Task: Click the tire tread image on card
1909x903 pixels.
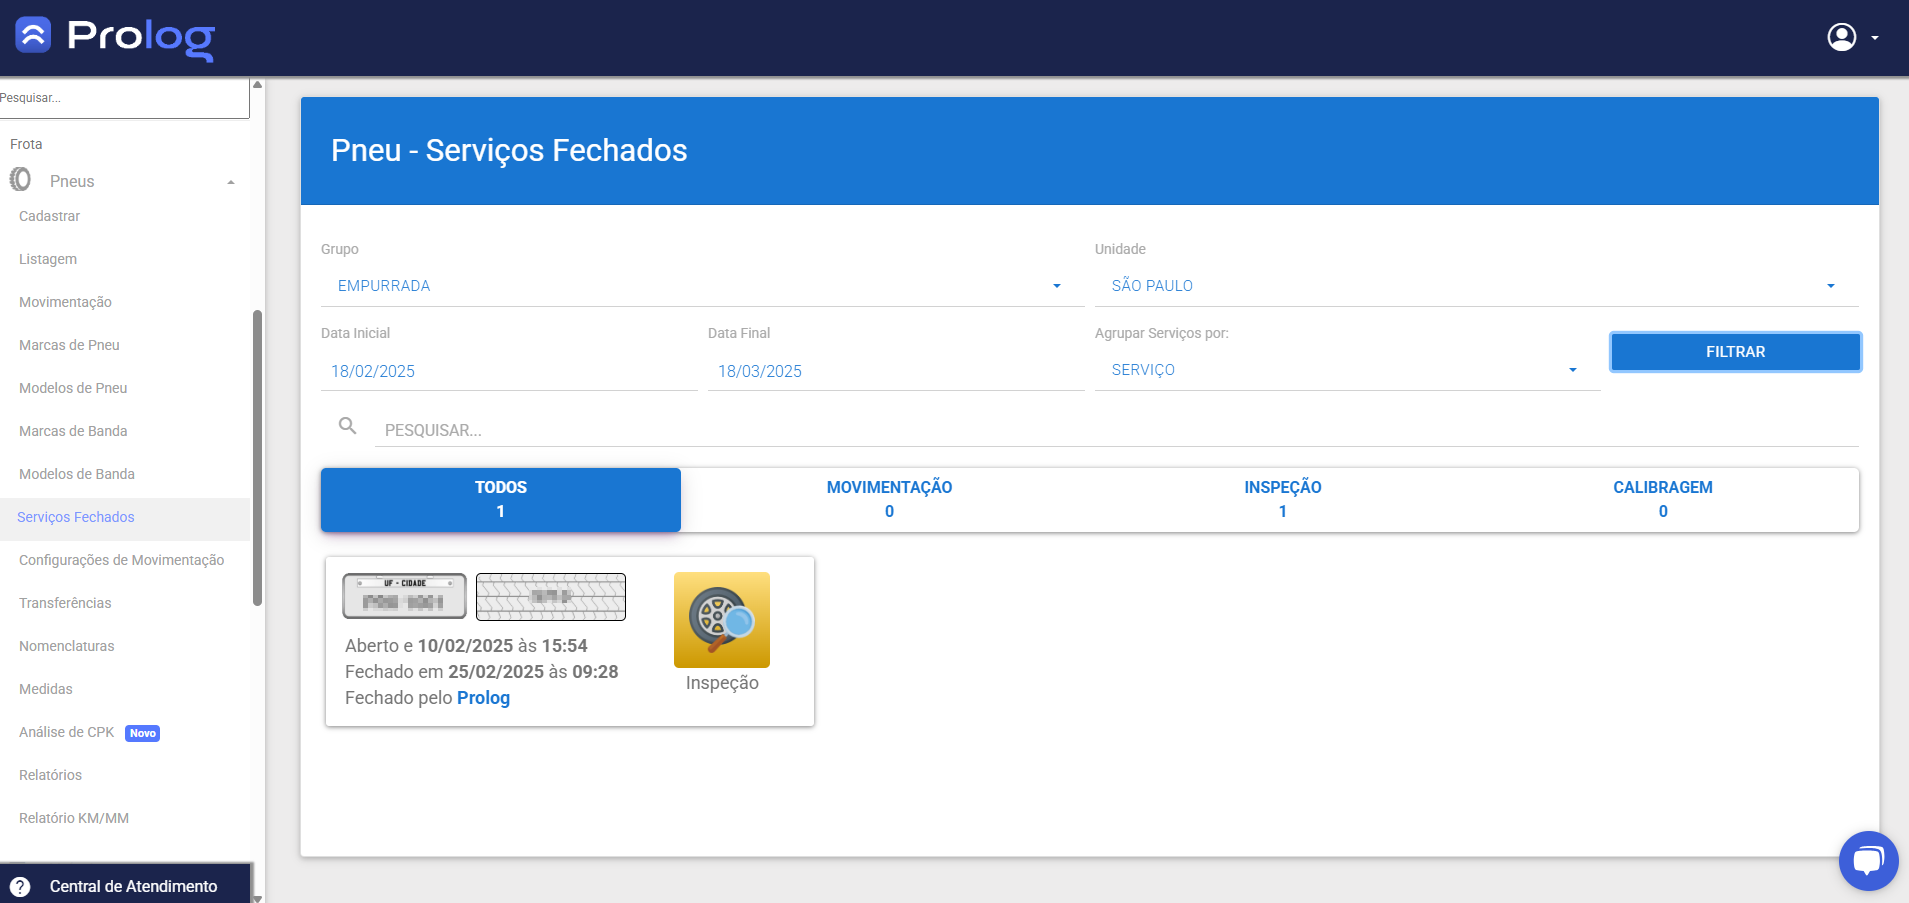Action: (x=550, y=597)
